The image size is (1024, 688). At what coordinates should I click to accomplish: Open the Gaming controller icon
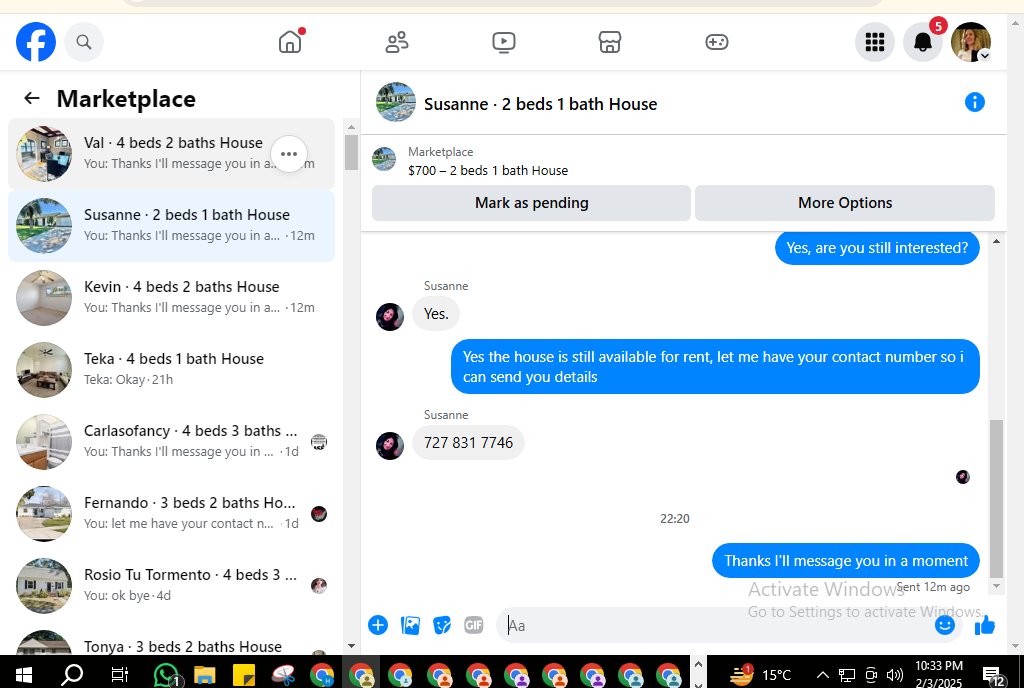tap(716, 42)
